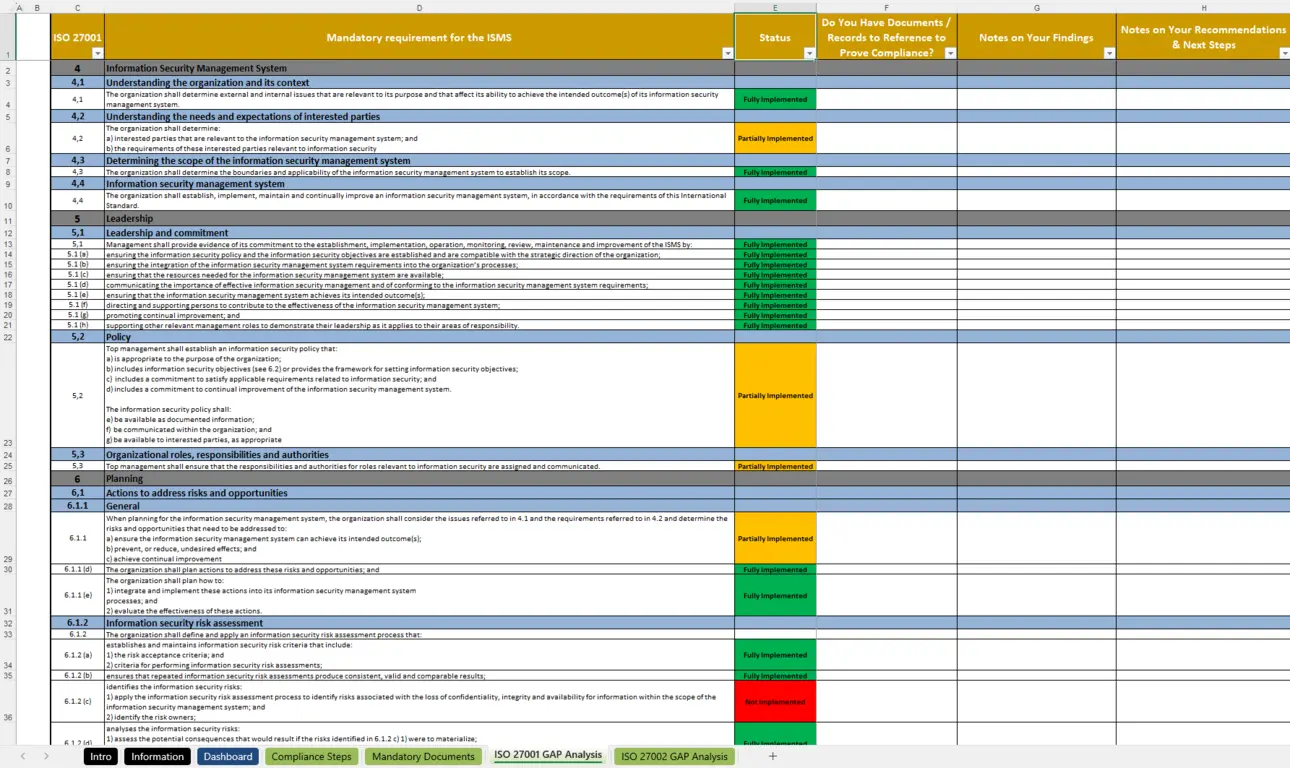This screenshot has width=1290, height=768.
Task: Add a new worksheet with the plus button
Action: [772, 756]
